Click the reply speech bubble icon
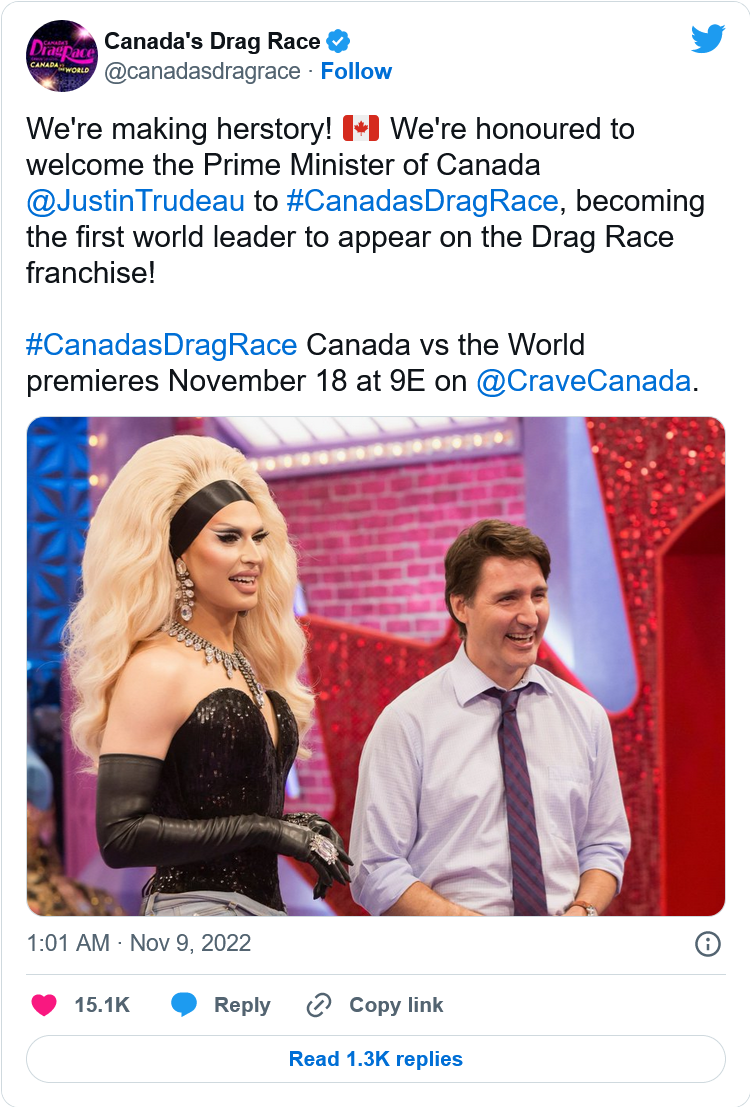The height and width of the screenshot is (1107, 750). 184,1005
